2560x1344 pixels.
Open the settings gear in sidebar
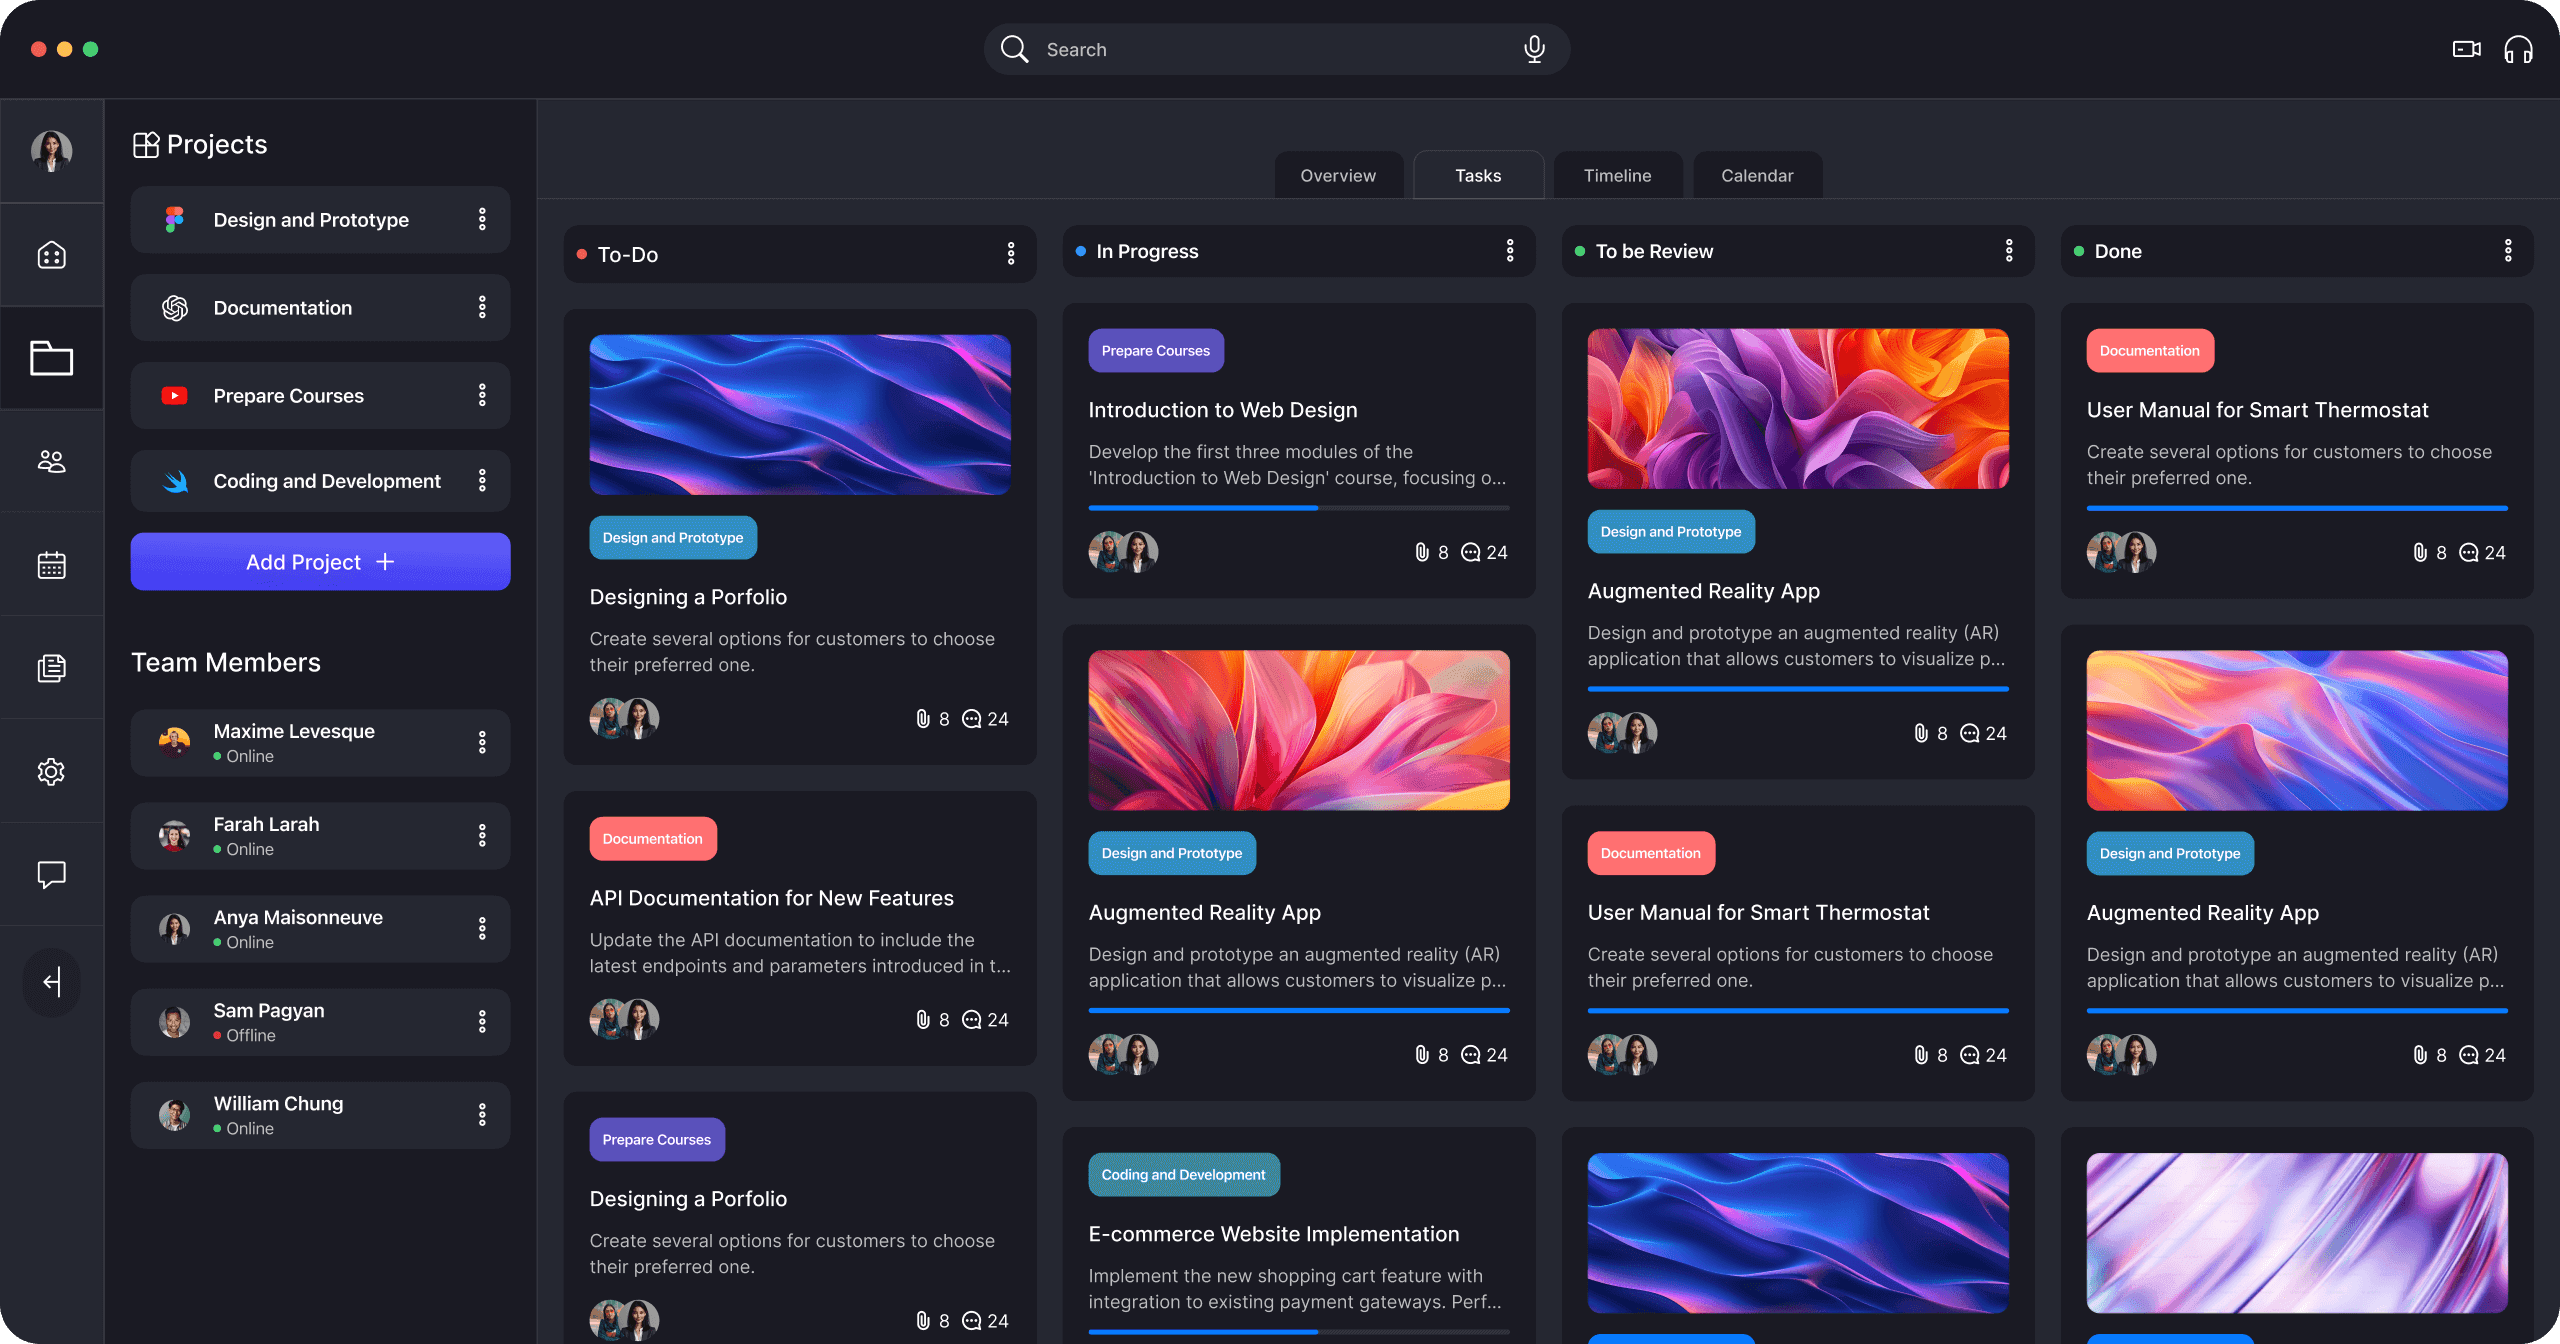pyautogui.click(x=52, y=771)
